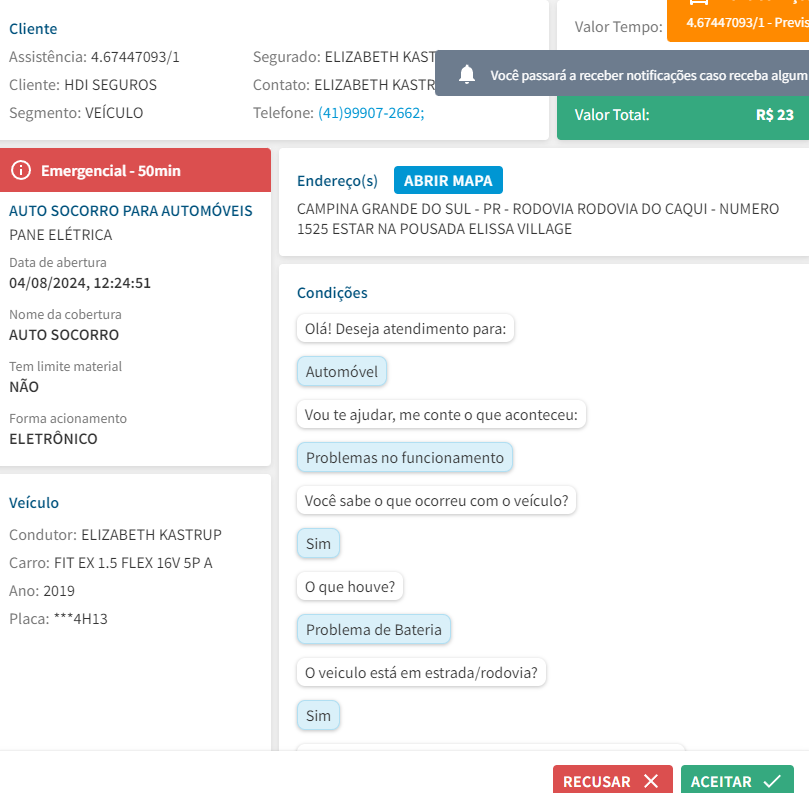Click the Forma acionamento value ELETRÔNICO

(x=53, y=439)
